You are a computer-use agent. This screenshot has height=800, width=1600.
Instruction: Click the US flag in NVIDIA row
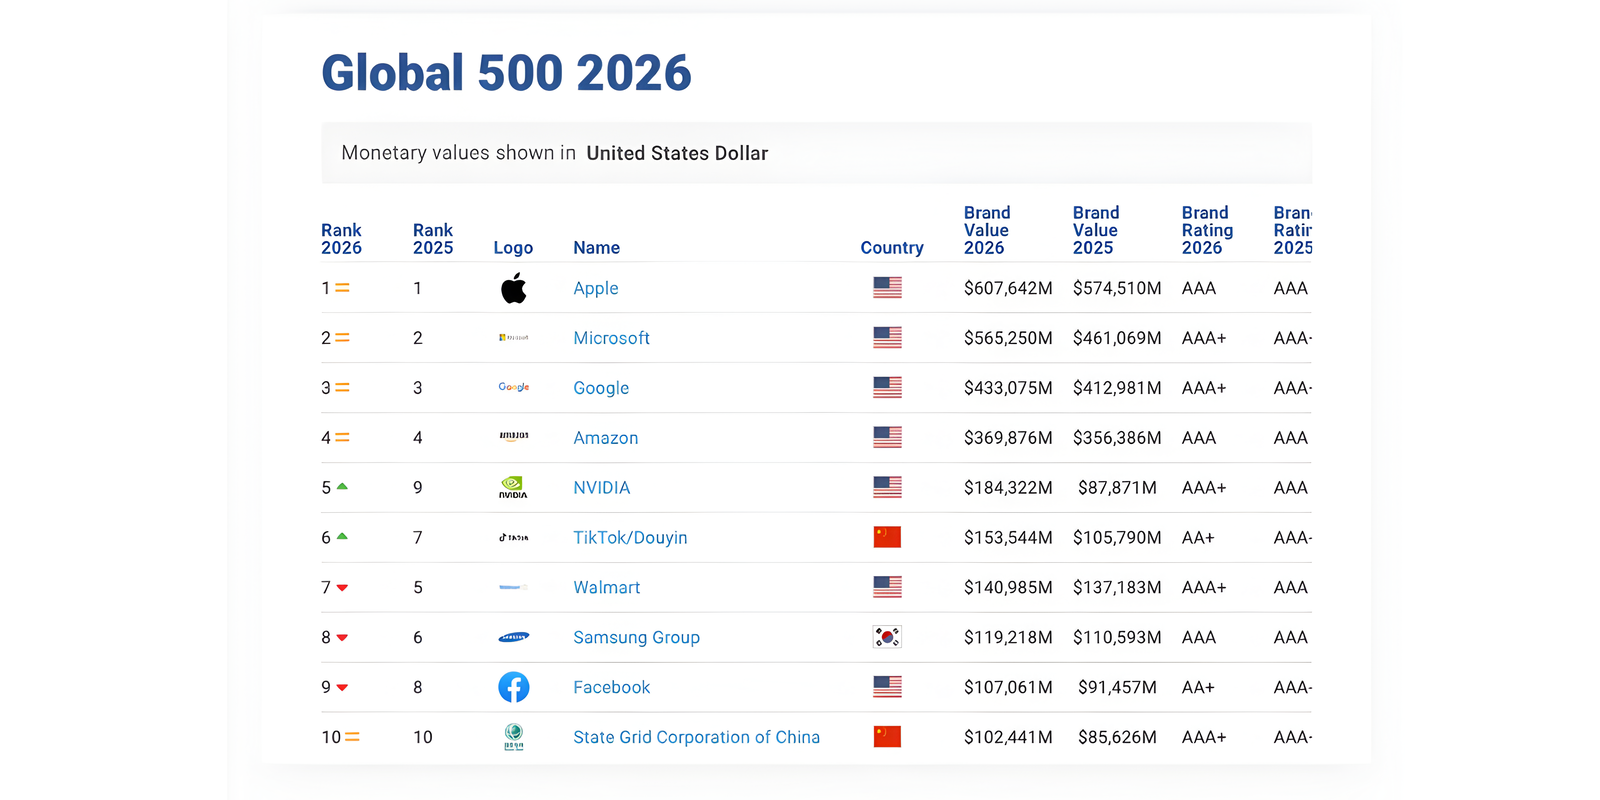pyautogui.click(x=887, y=487)
